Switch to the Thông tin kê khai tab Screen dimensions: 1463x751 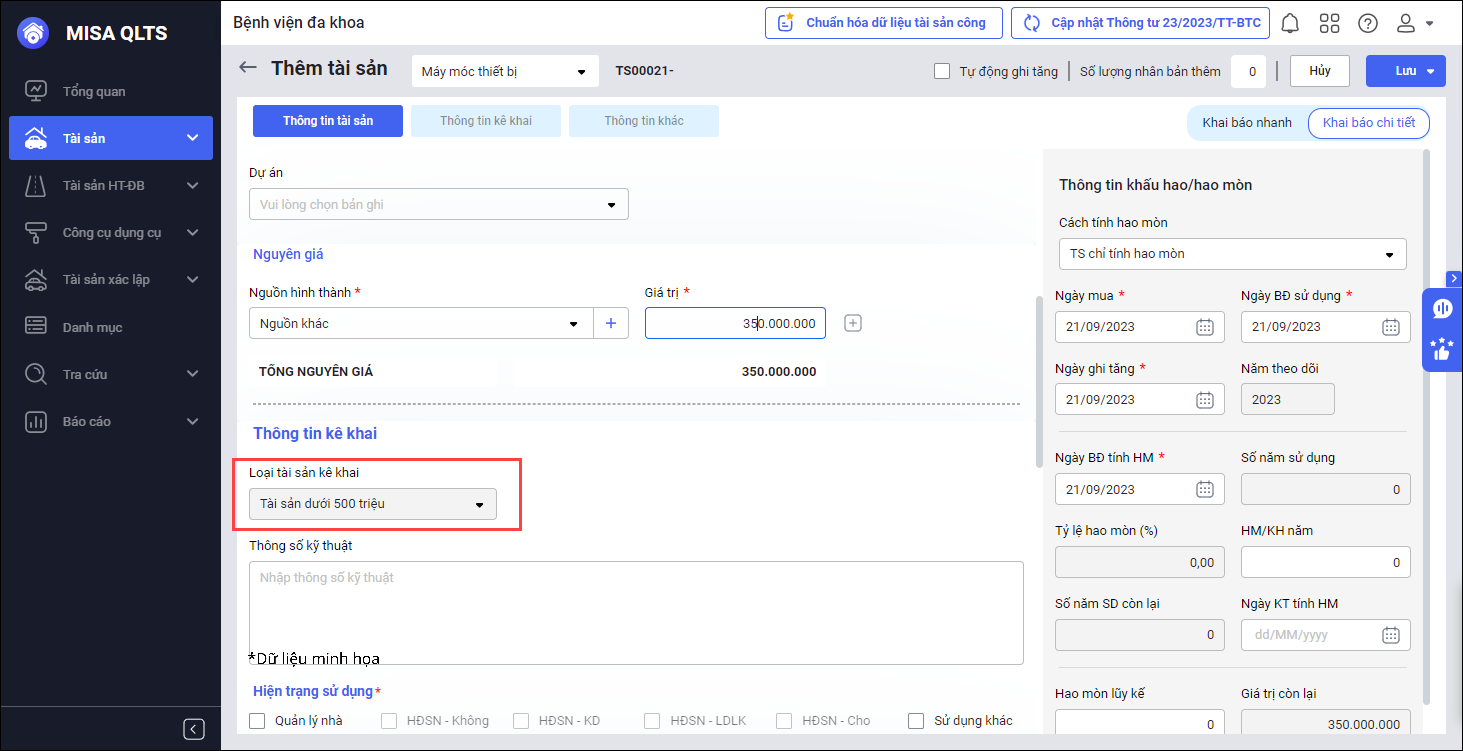click(x=486, y=121)
